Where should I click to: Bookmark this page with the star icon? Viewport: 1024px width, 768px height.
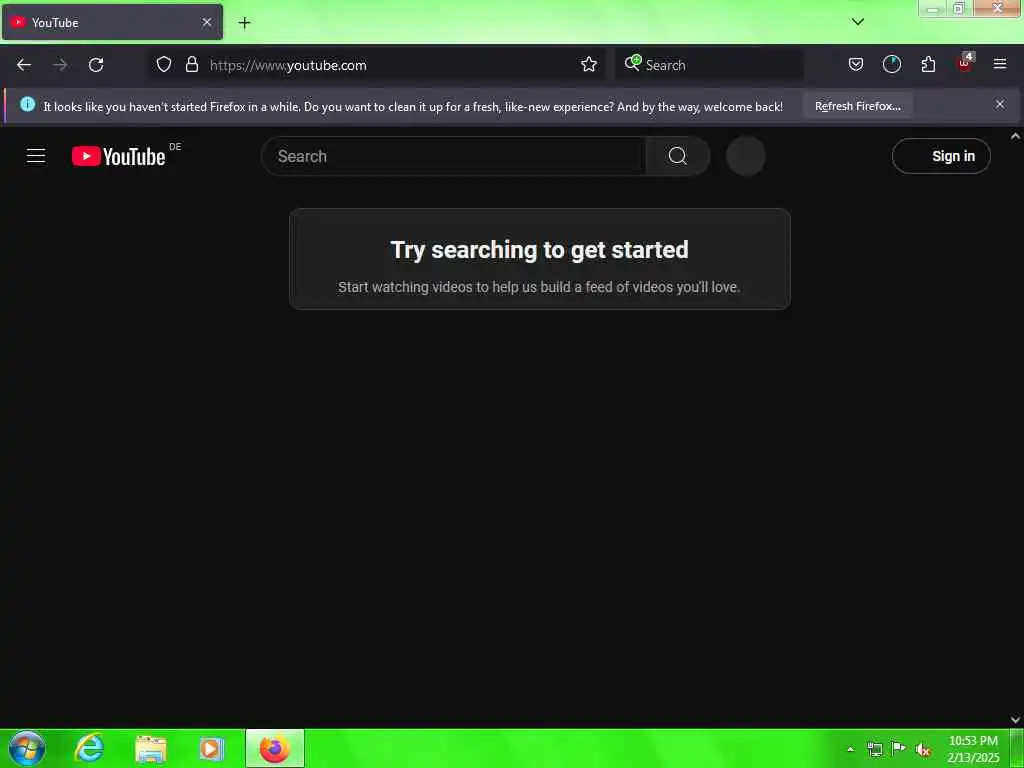coord(588,65)
